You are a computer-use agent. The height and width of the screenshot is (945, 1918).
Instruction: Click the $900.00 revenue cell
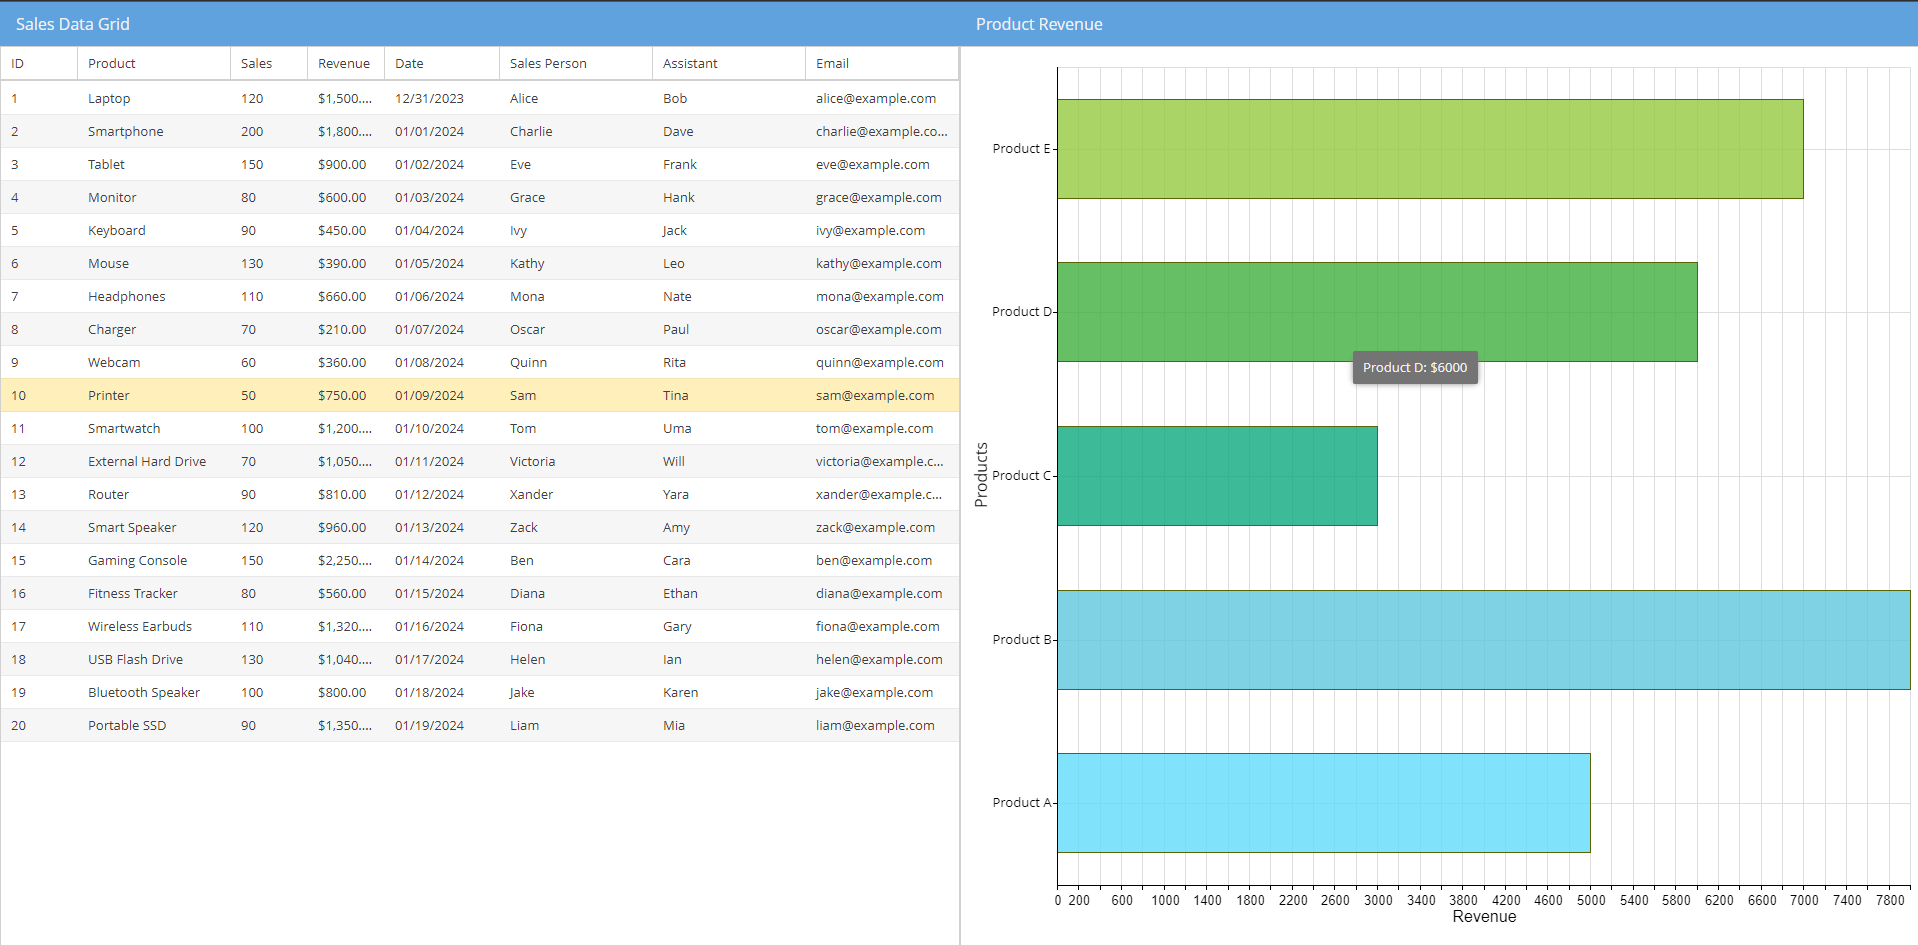346,164
